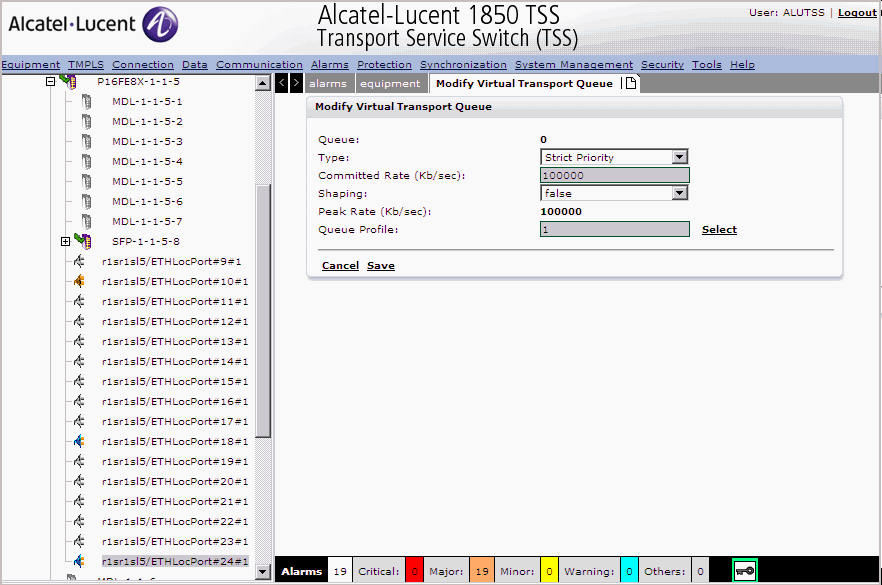The width and height of the screenshot is (882, 585).
Task: Click the module icon beside MDL-1-1-5-3
Action: (86, 142)
